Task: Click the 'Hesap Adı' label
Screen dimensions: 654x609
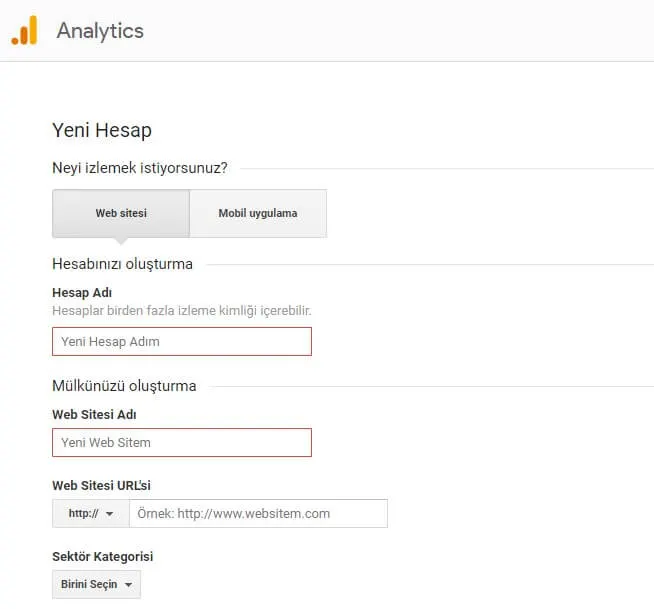Action: [82, 293]
